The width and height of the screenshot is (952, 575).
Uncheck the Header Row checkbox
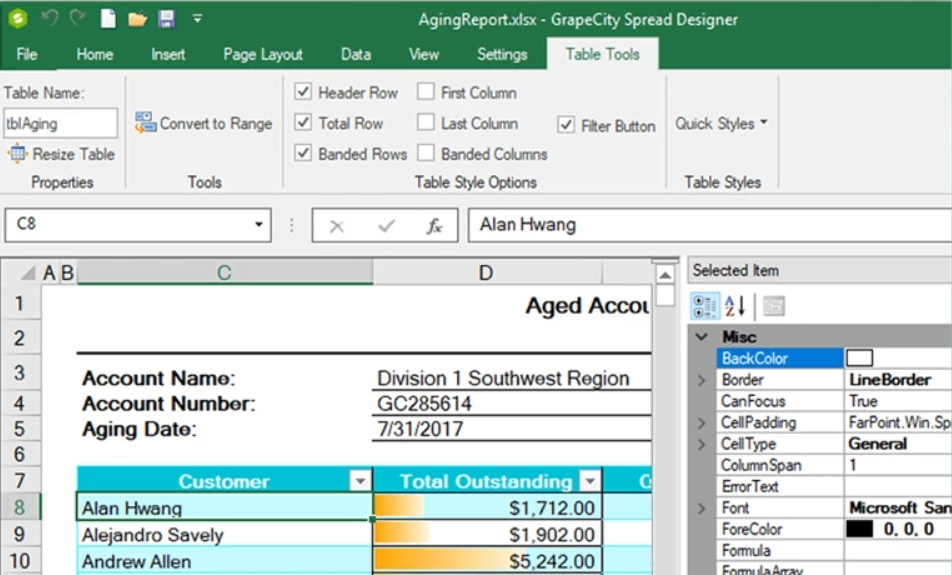coord(303,92)
